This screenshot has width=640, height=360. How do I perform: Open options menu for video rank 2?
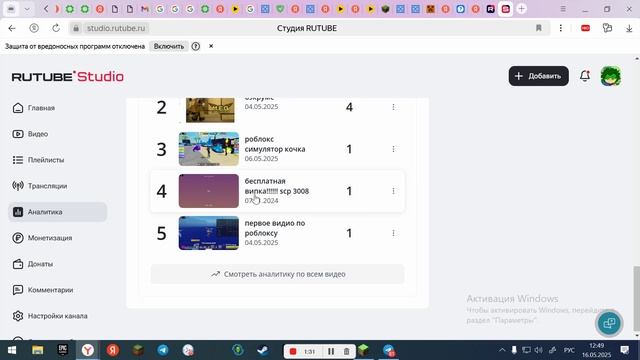tap(393, 107)
